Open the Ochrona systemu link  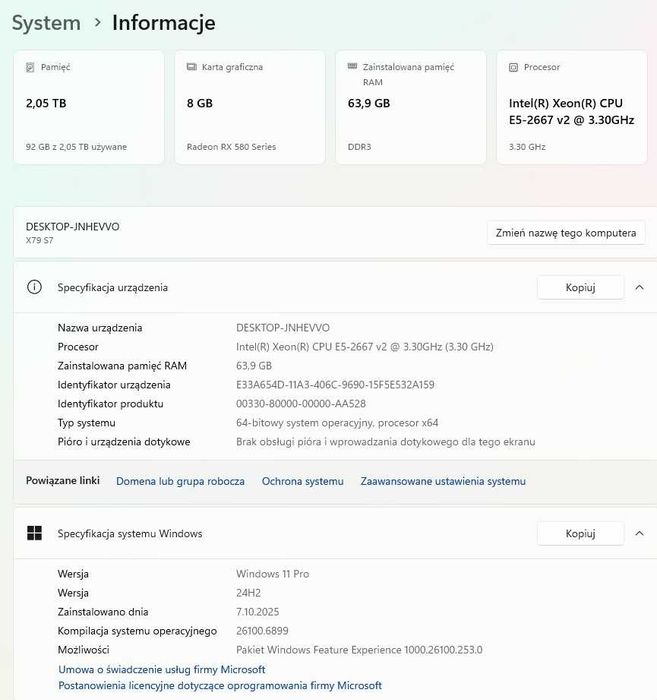pos(302,481)
